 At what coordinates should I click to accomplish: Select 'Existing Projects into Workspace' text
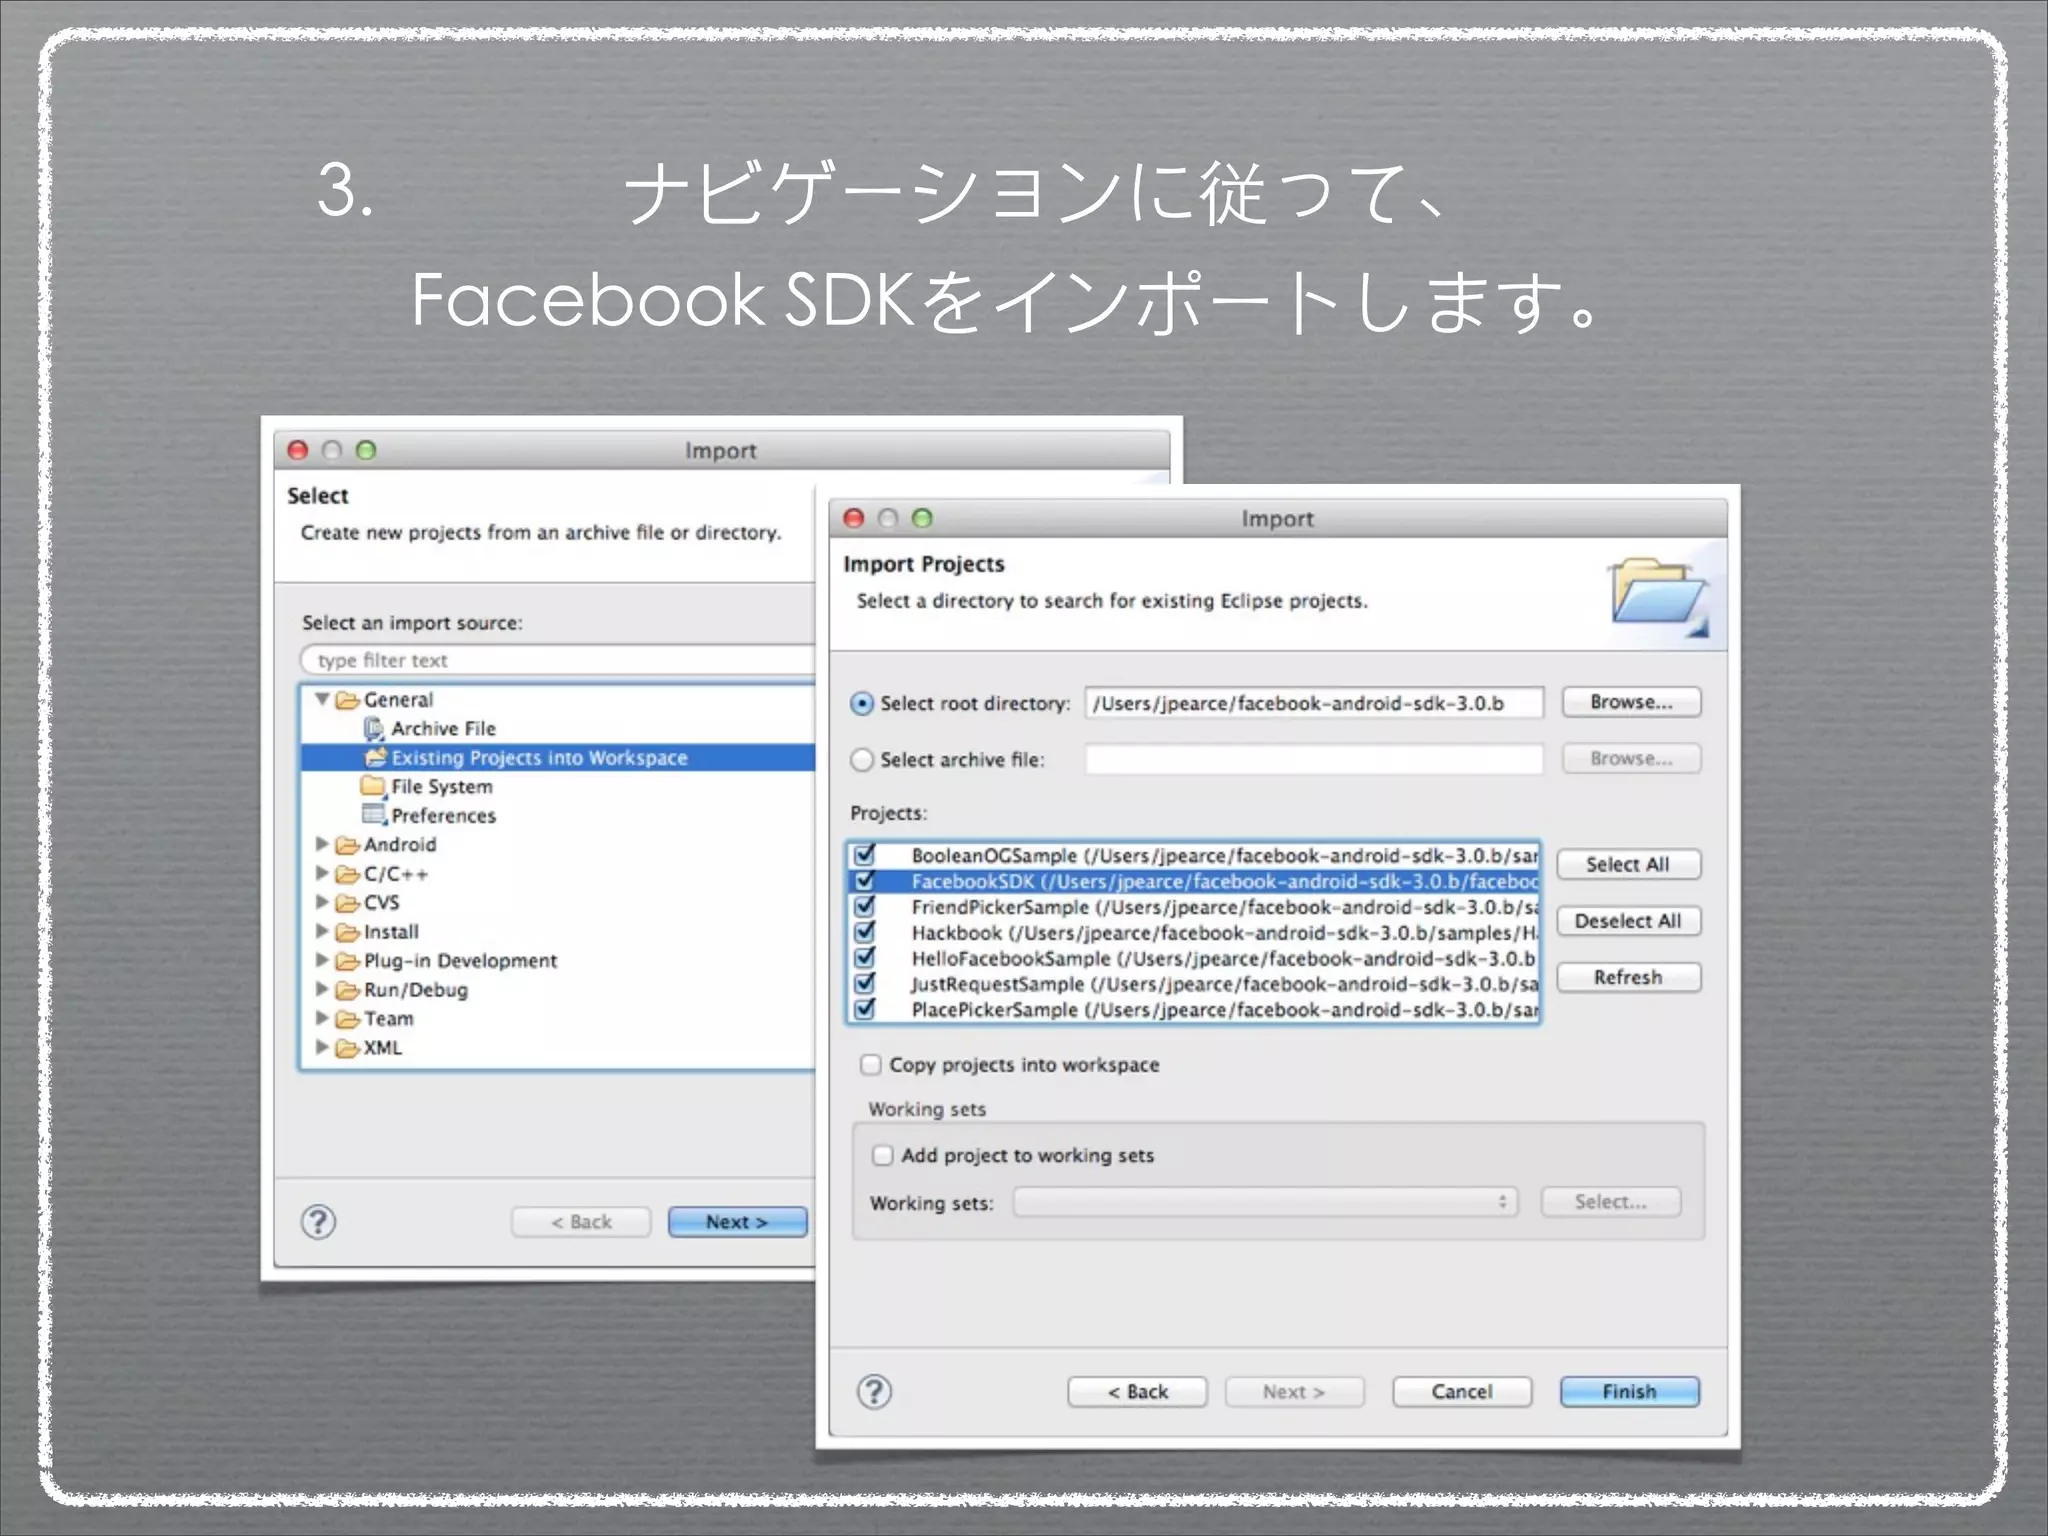tap(539, 758)
